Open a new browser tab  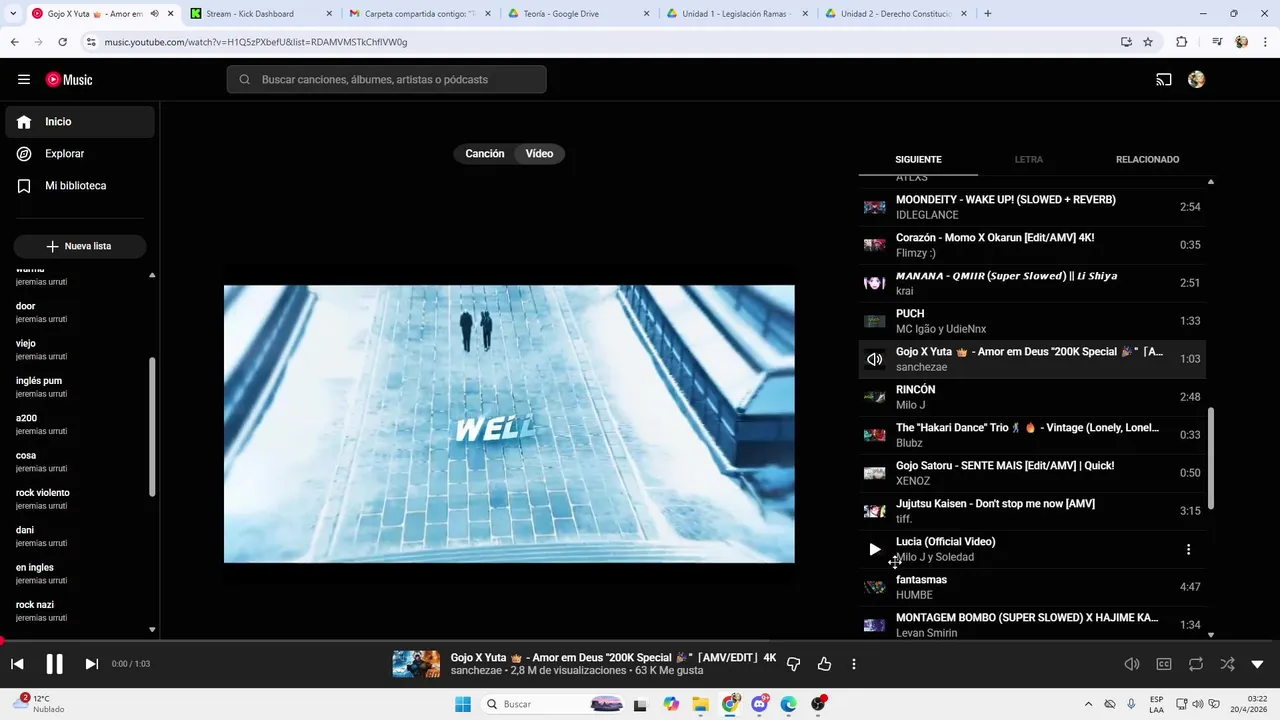[988, 14]
